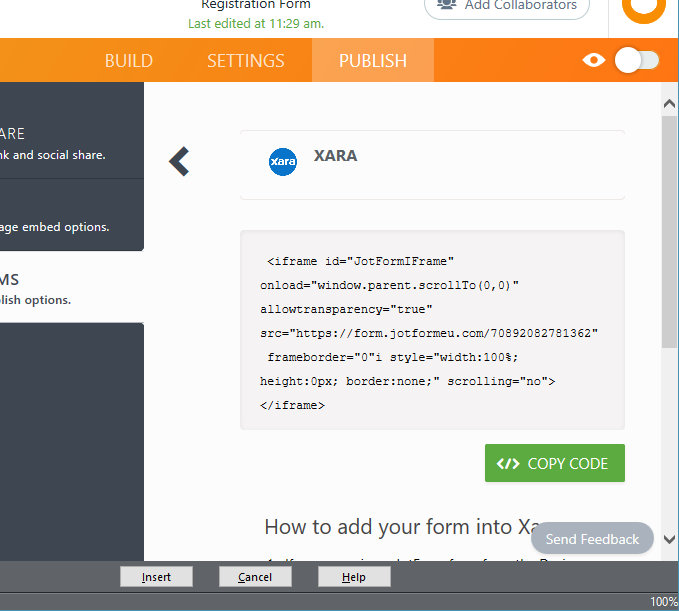679x611 pixels.
Task: Click the XARA heading text
Action: pos(336,155)
